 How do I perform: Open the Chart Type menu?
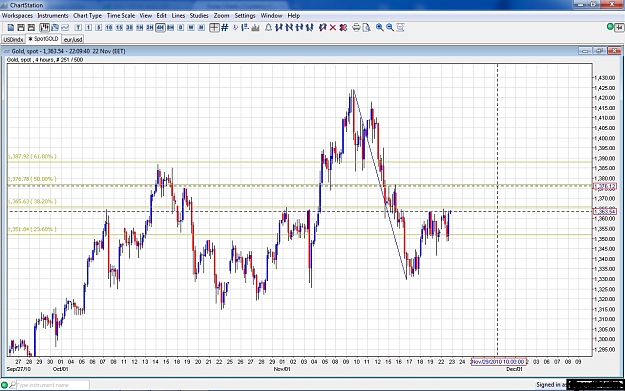point(87,16)
